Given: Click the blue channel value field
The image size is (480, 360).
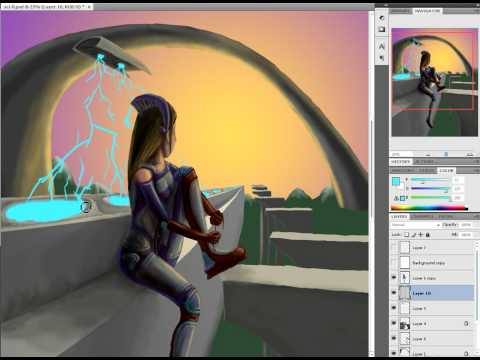Looking at the screenshot, I should click(457, 198).
